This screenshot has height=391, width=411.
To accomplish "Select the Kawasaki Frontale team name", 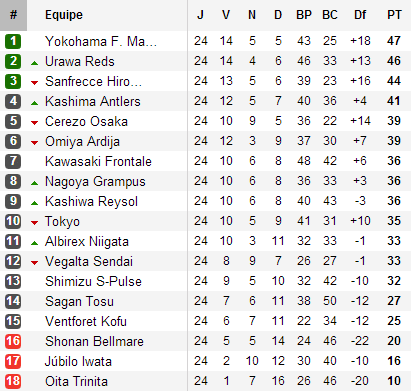I will (98, 161).
